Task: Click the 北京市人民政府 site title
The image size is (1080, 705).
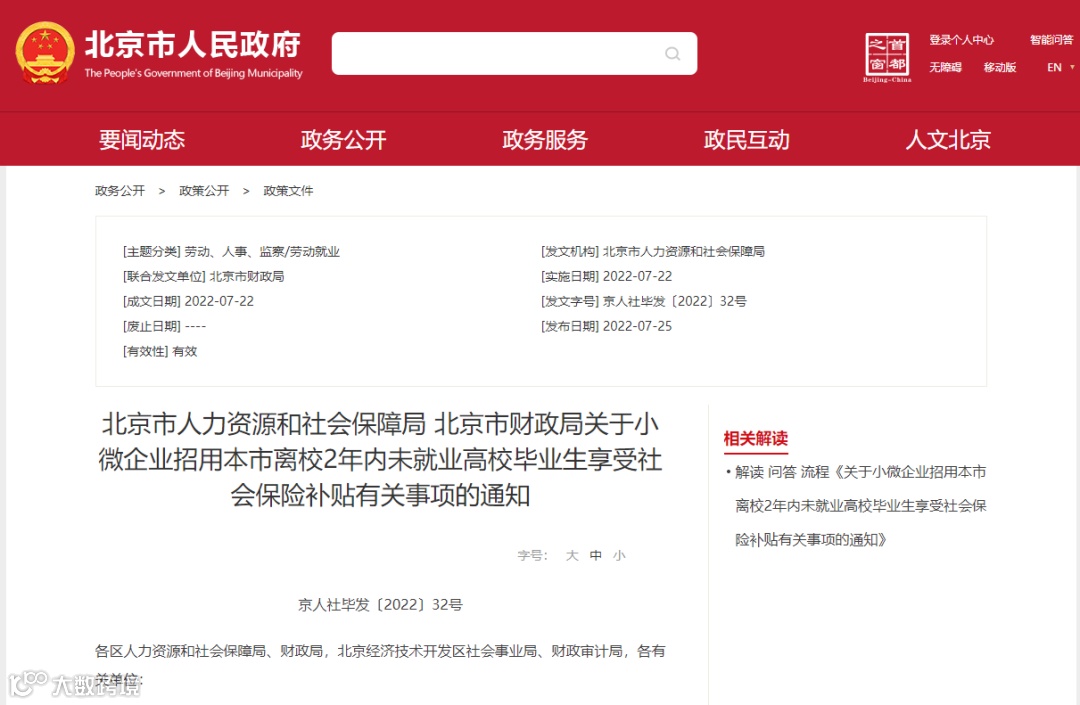Action: pos(193,45)
